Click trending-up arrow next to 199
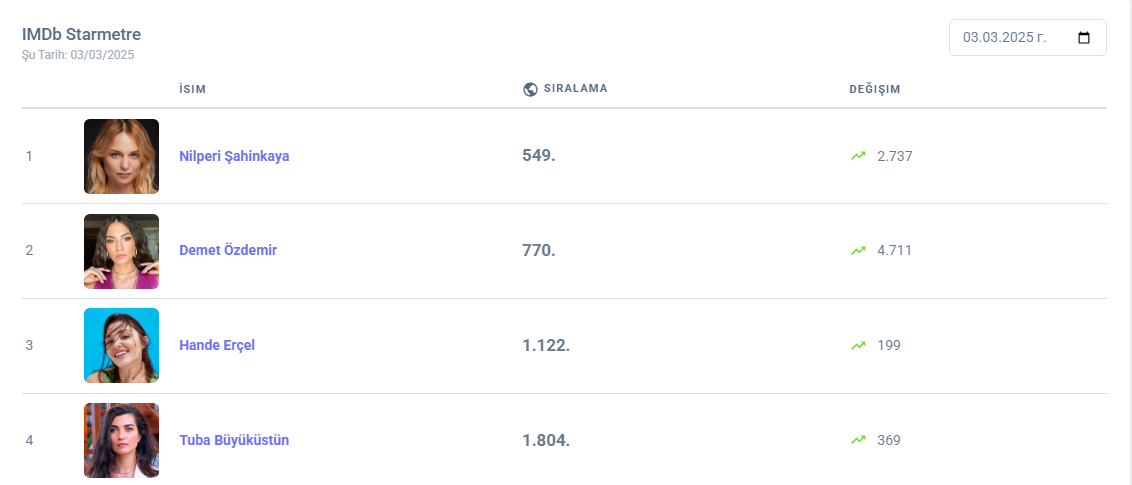The image size is (1132, 485). 858,345
